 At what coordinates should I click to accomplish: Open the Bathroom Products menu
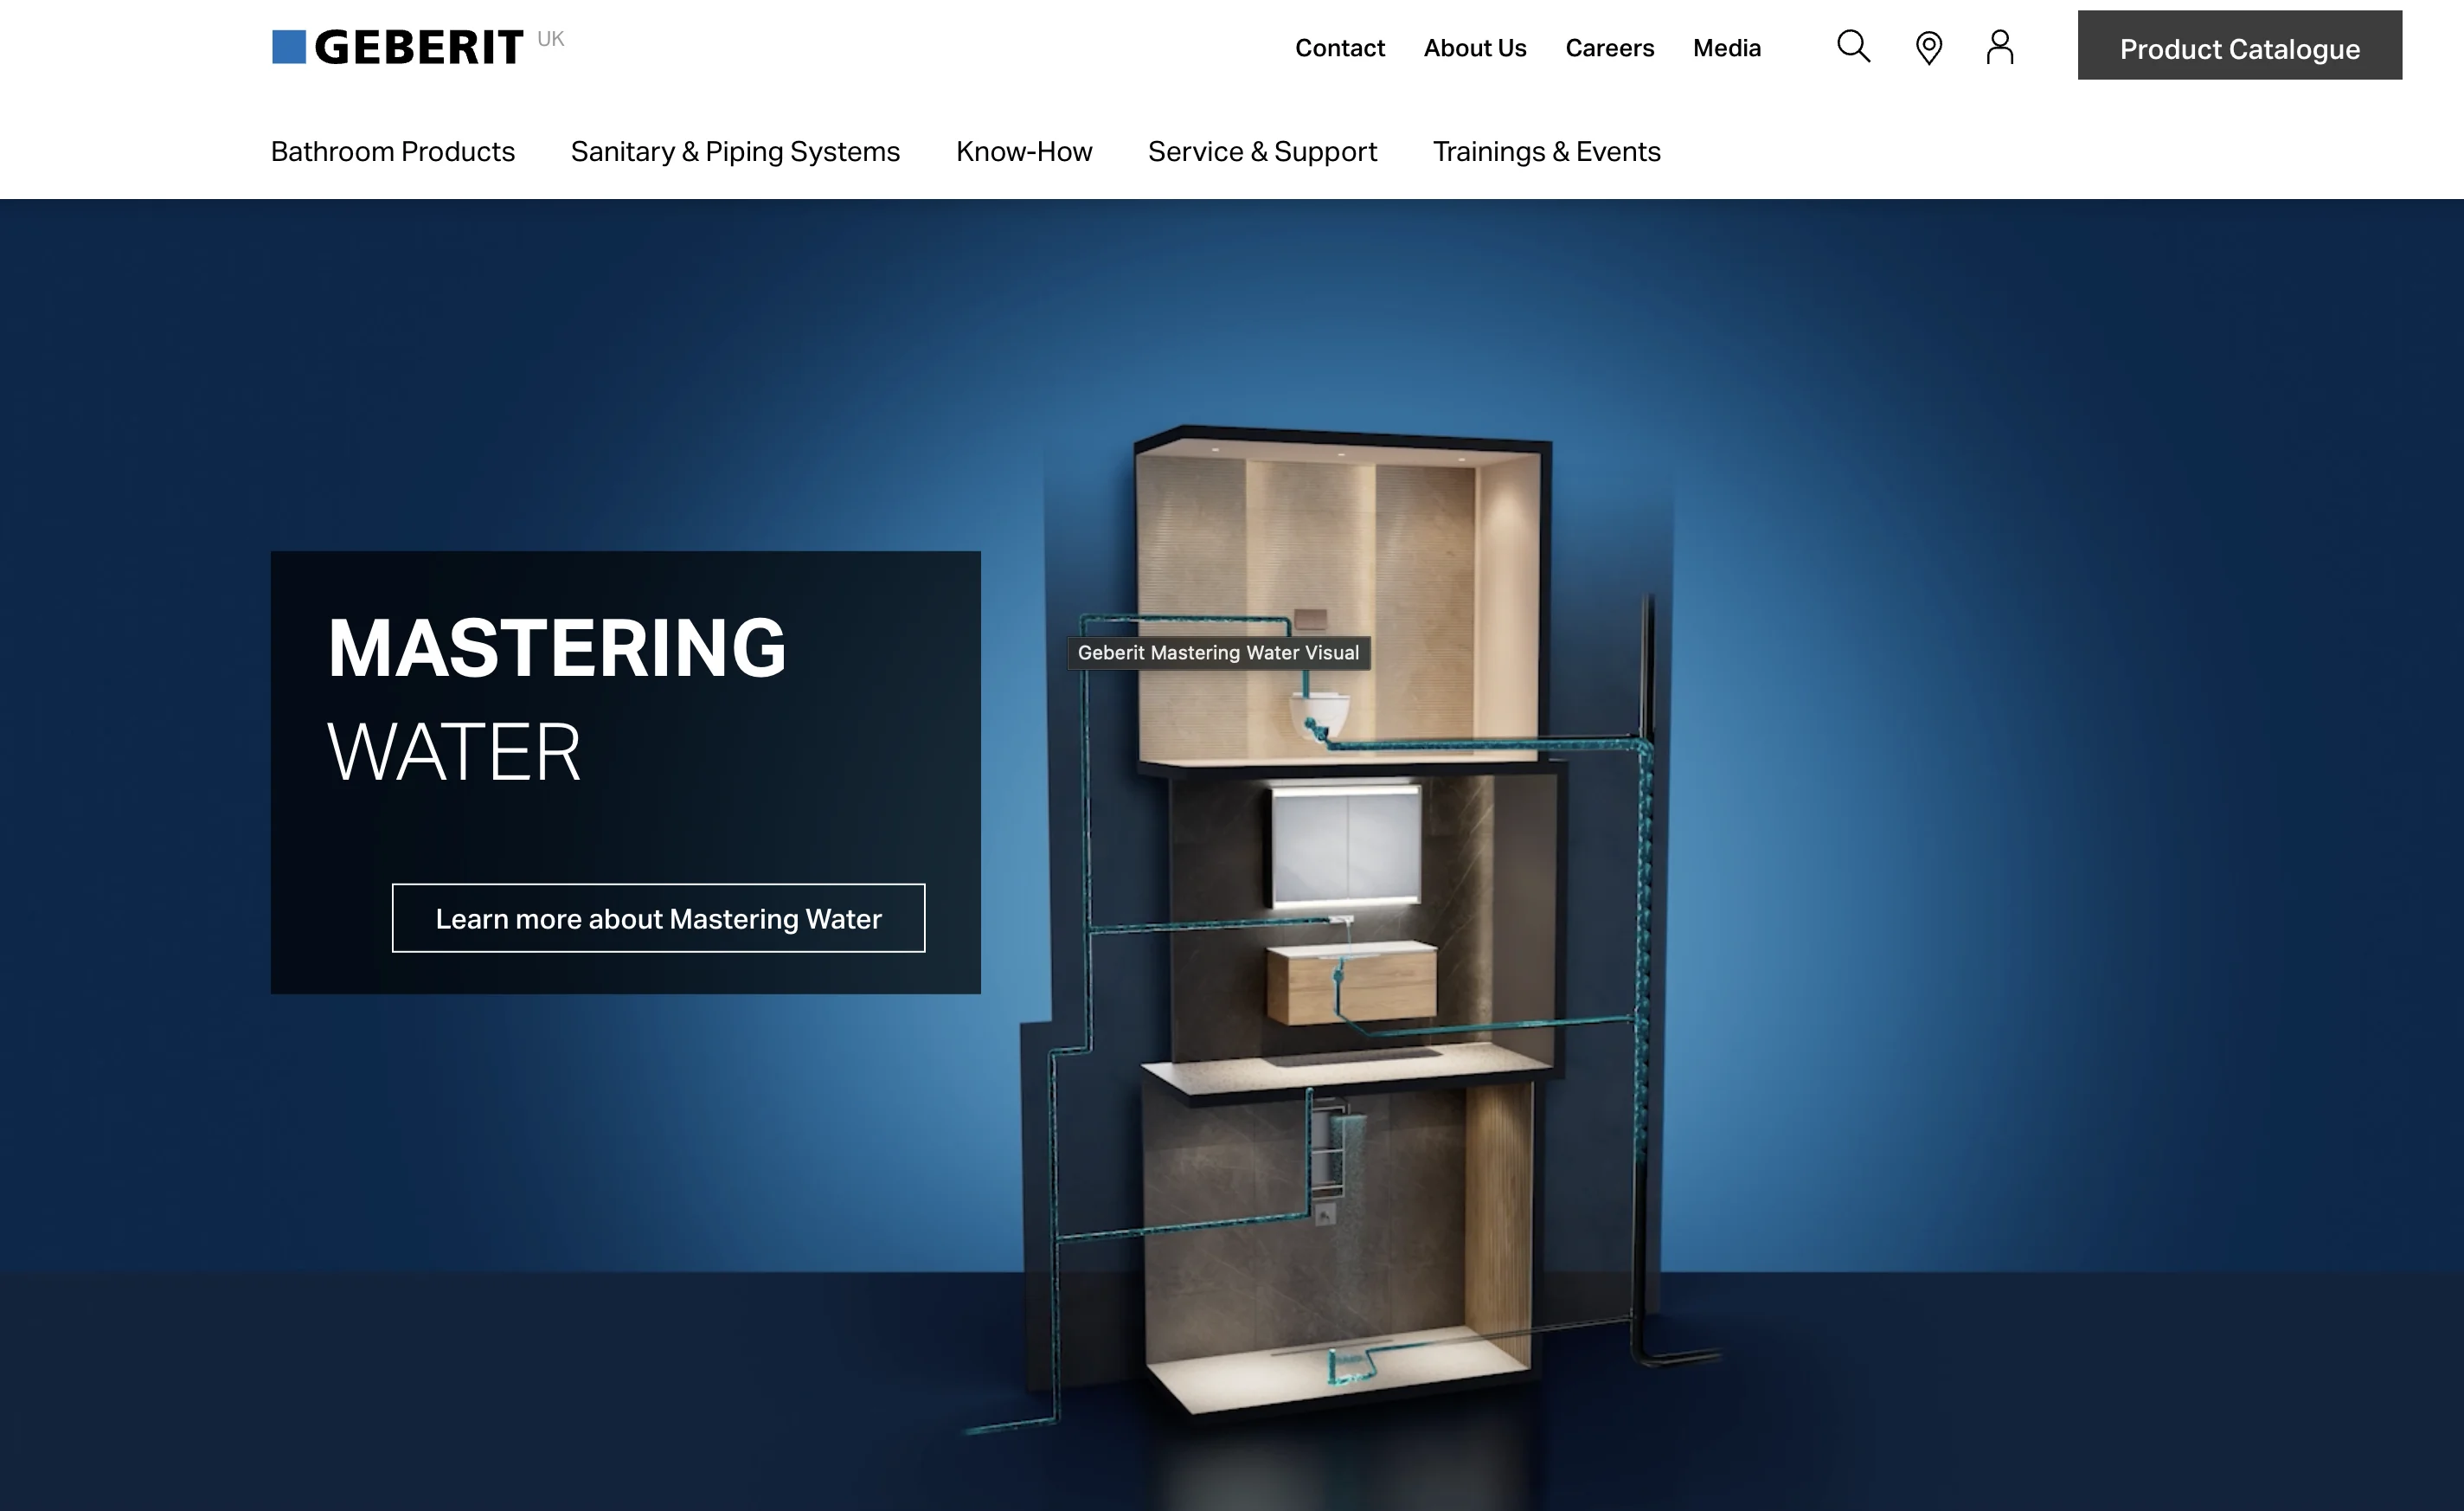392,152
